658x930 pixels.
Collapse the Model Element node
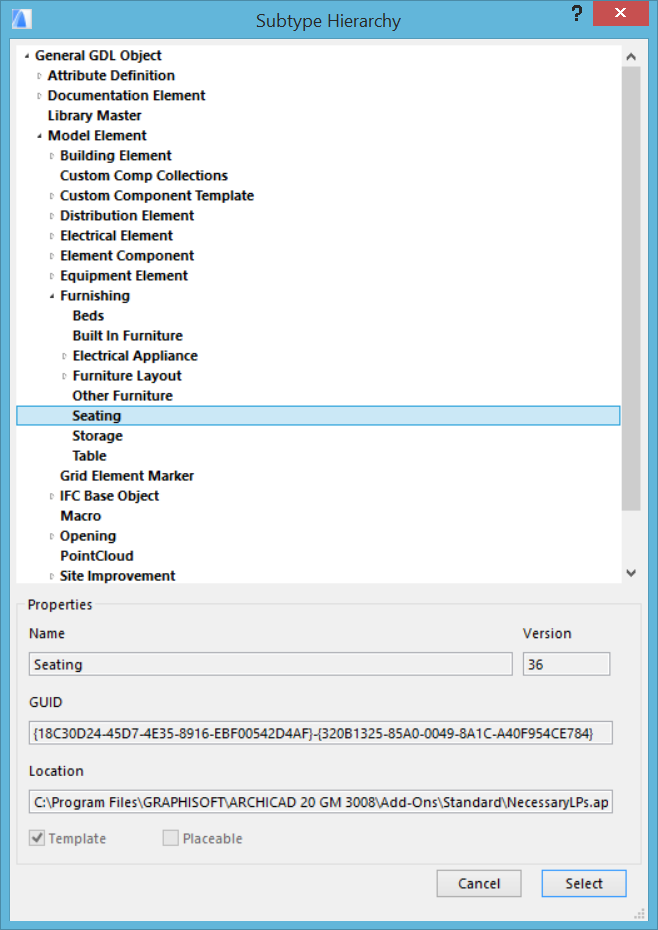click(39, 136)
